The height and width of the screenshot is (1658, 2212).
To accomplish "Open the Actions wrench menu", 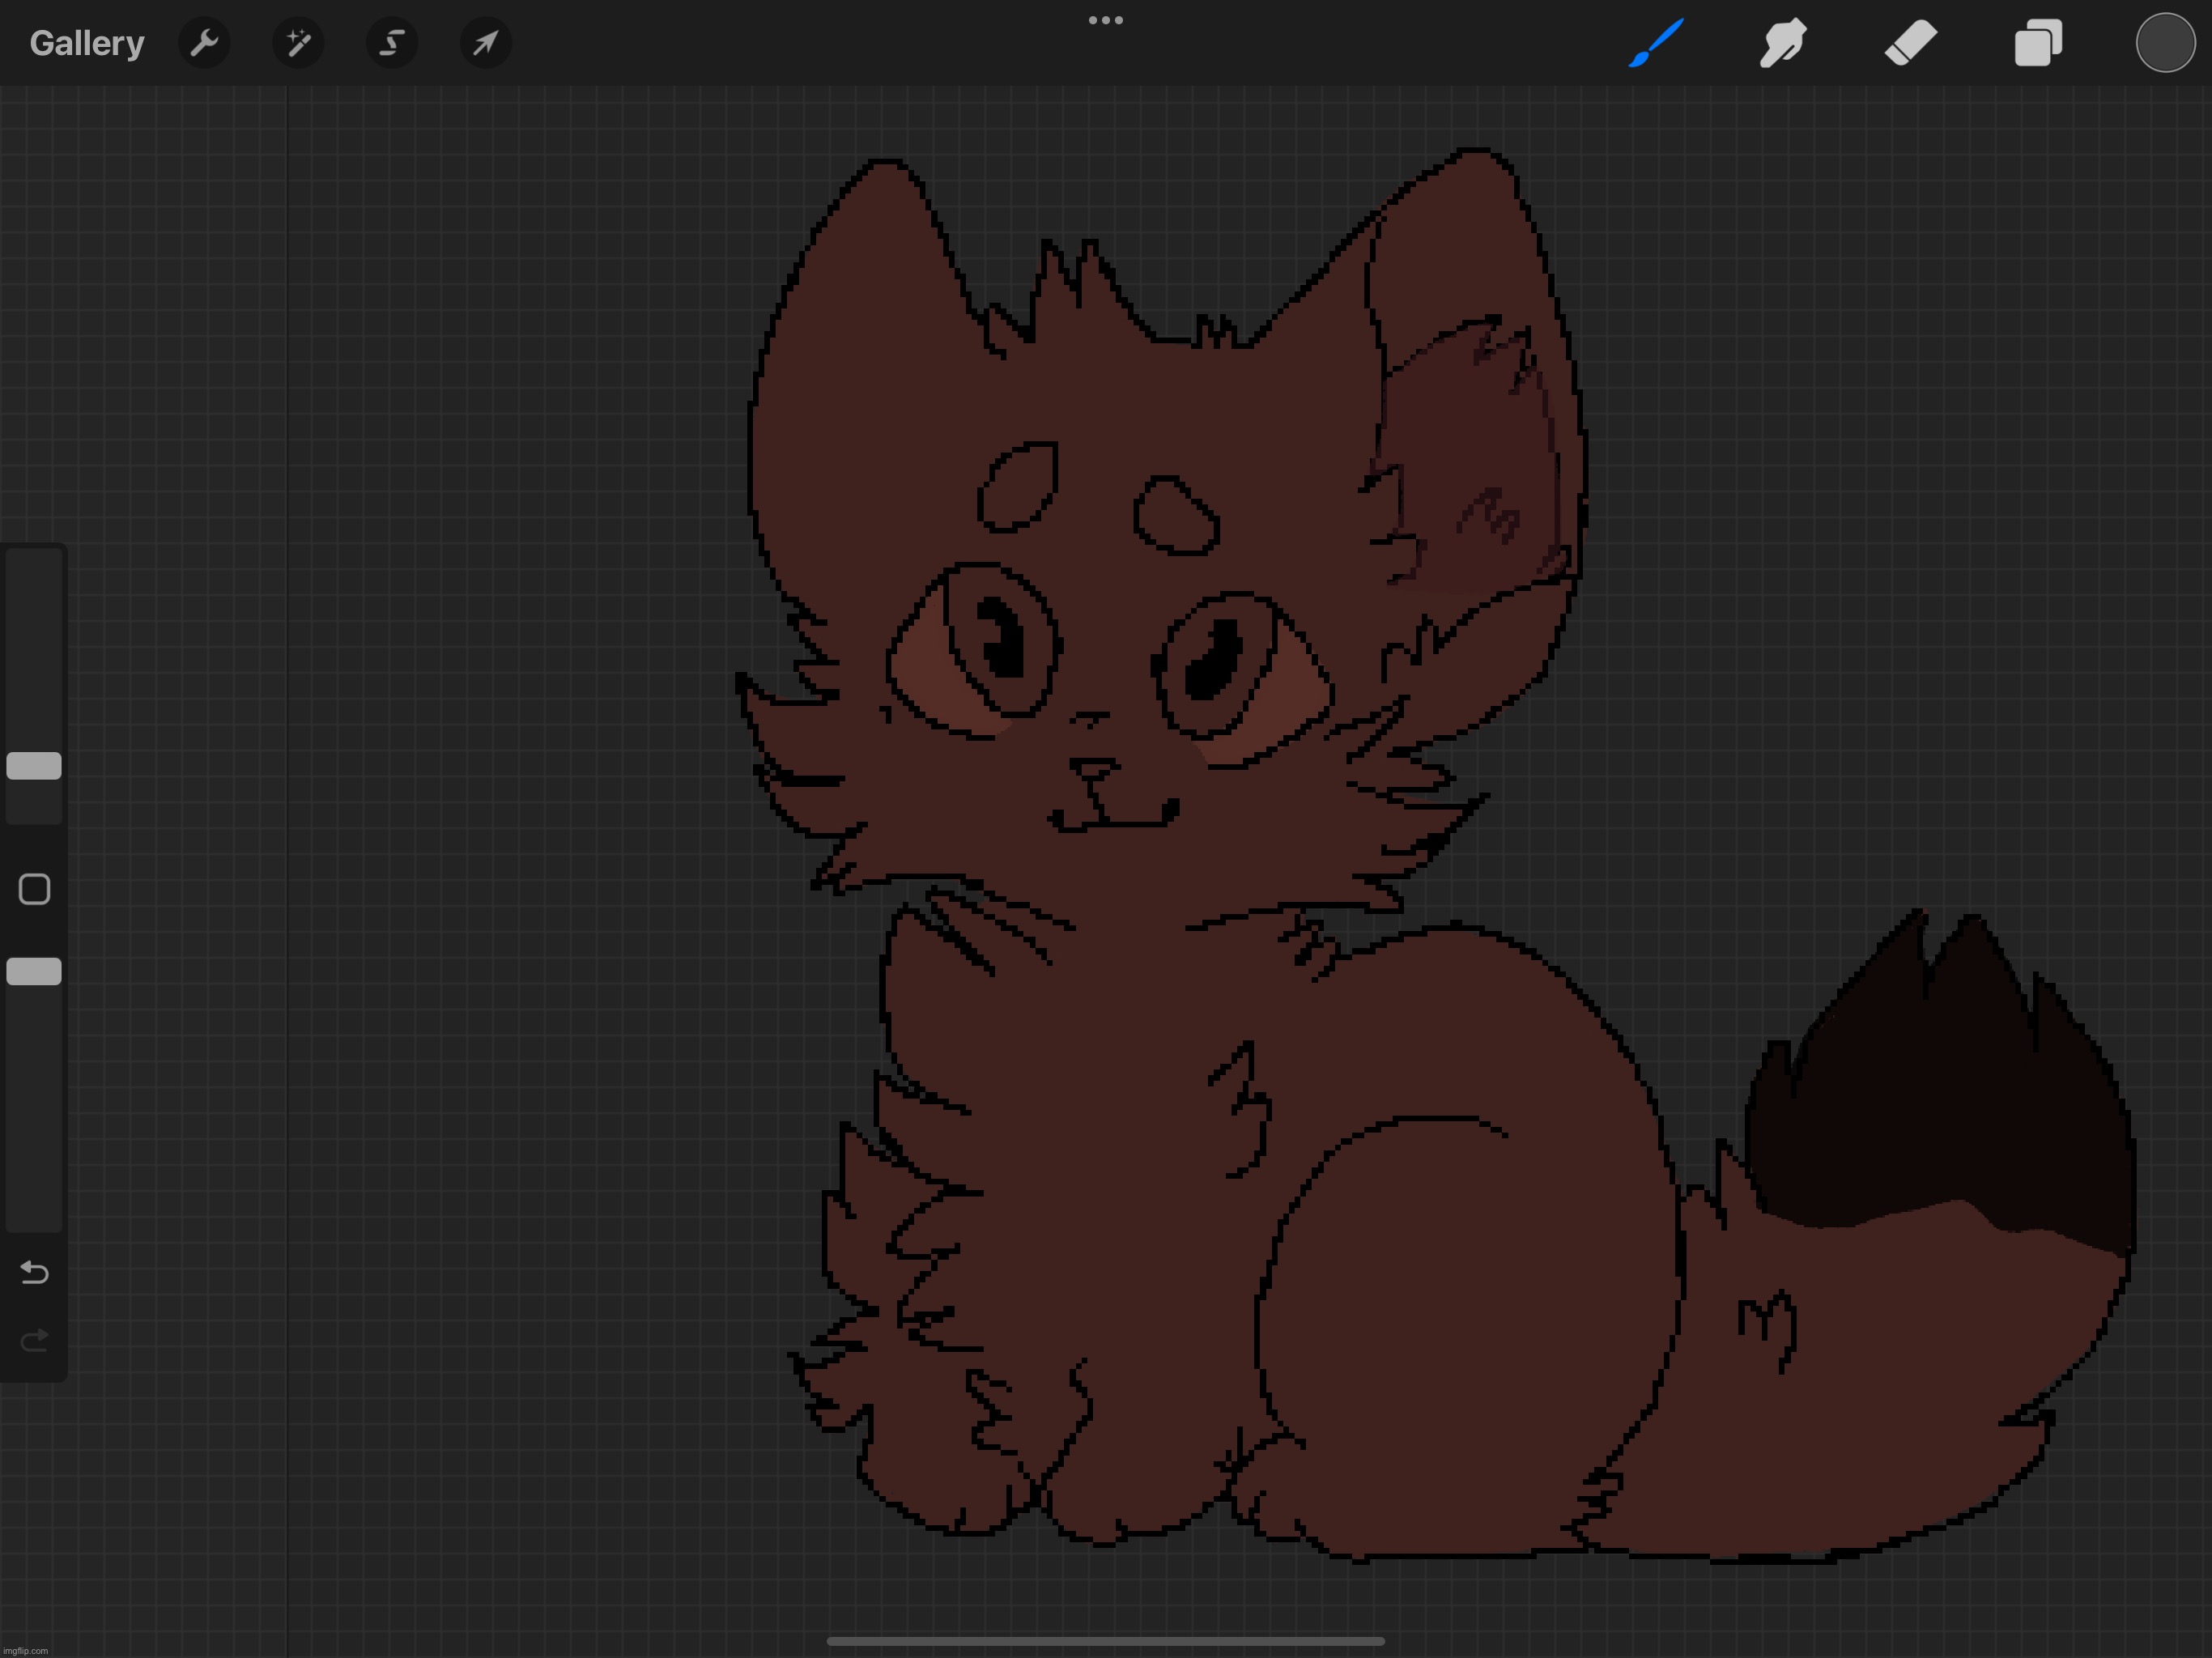I will click(204, 43).
